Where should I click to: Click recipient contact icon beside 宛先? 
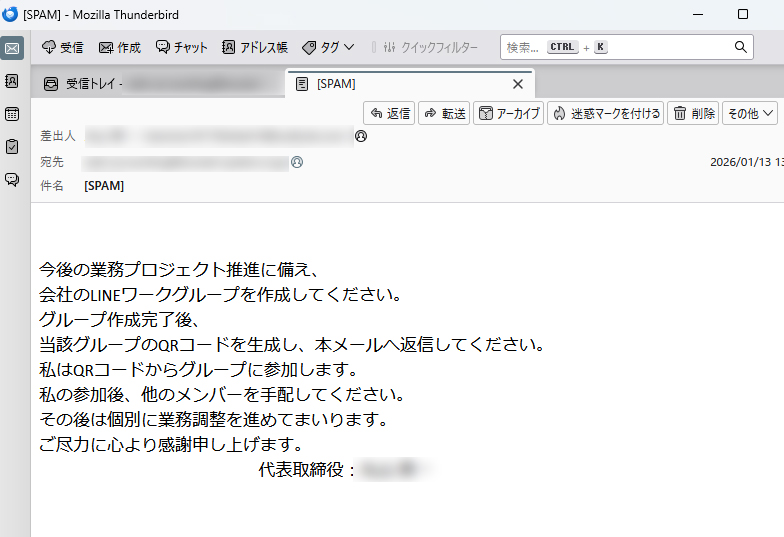coord(297,162)
